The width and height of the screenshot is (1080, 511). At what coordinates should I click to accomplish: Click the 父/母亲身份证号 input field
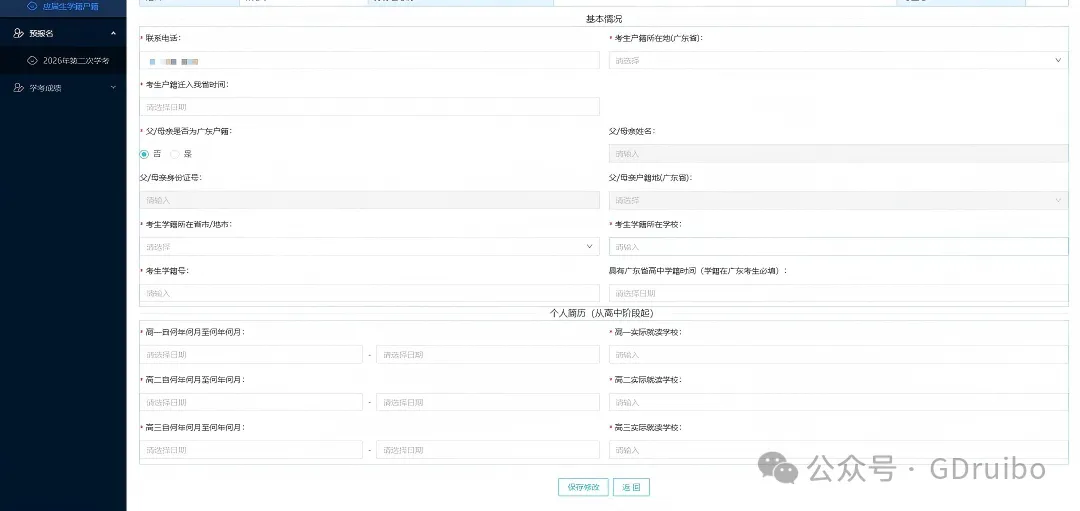(369, 200)
